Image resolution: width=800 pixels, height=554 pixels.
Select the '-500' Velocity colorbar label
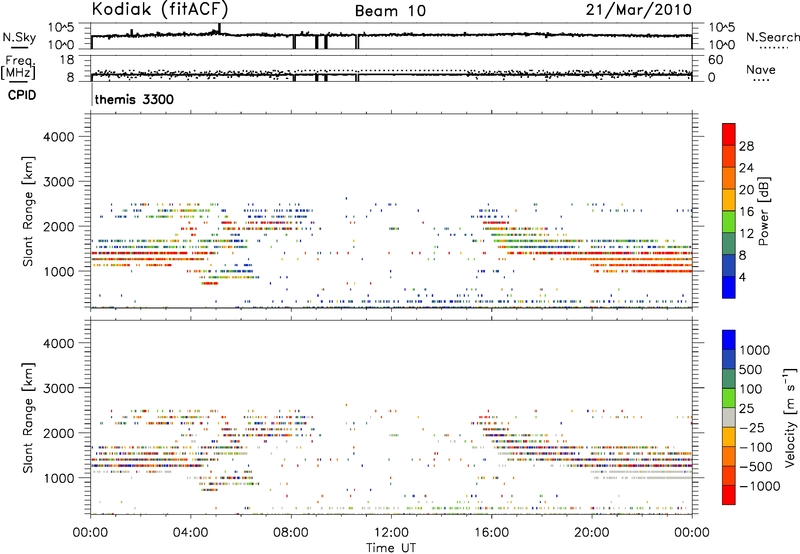pyautogui.click(x=756, y=467)
